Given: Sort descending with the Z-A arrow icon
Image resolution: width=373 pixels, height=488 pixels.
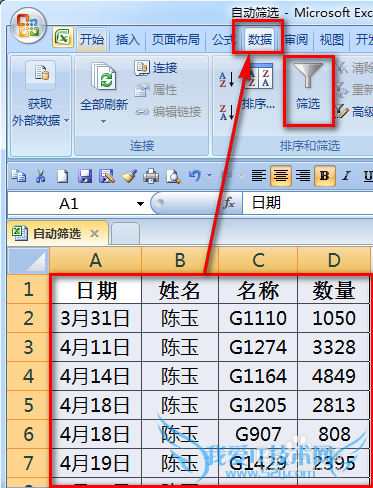Looking at the screenshot, I should coord(227,112).
